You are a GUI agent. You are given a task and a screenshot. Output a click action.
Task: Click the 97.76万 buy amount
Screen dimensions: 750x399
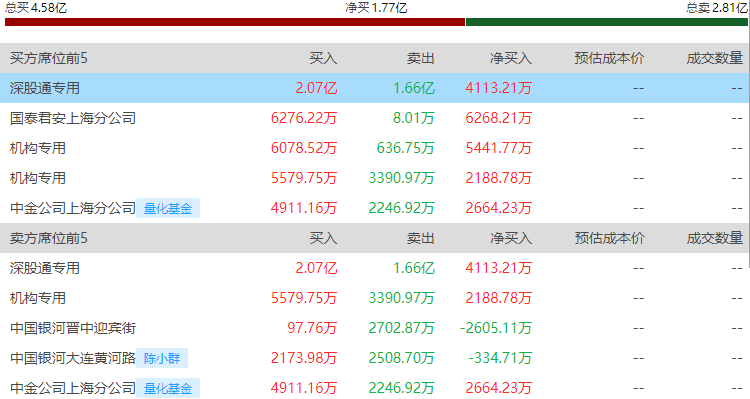point(312,328)
